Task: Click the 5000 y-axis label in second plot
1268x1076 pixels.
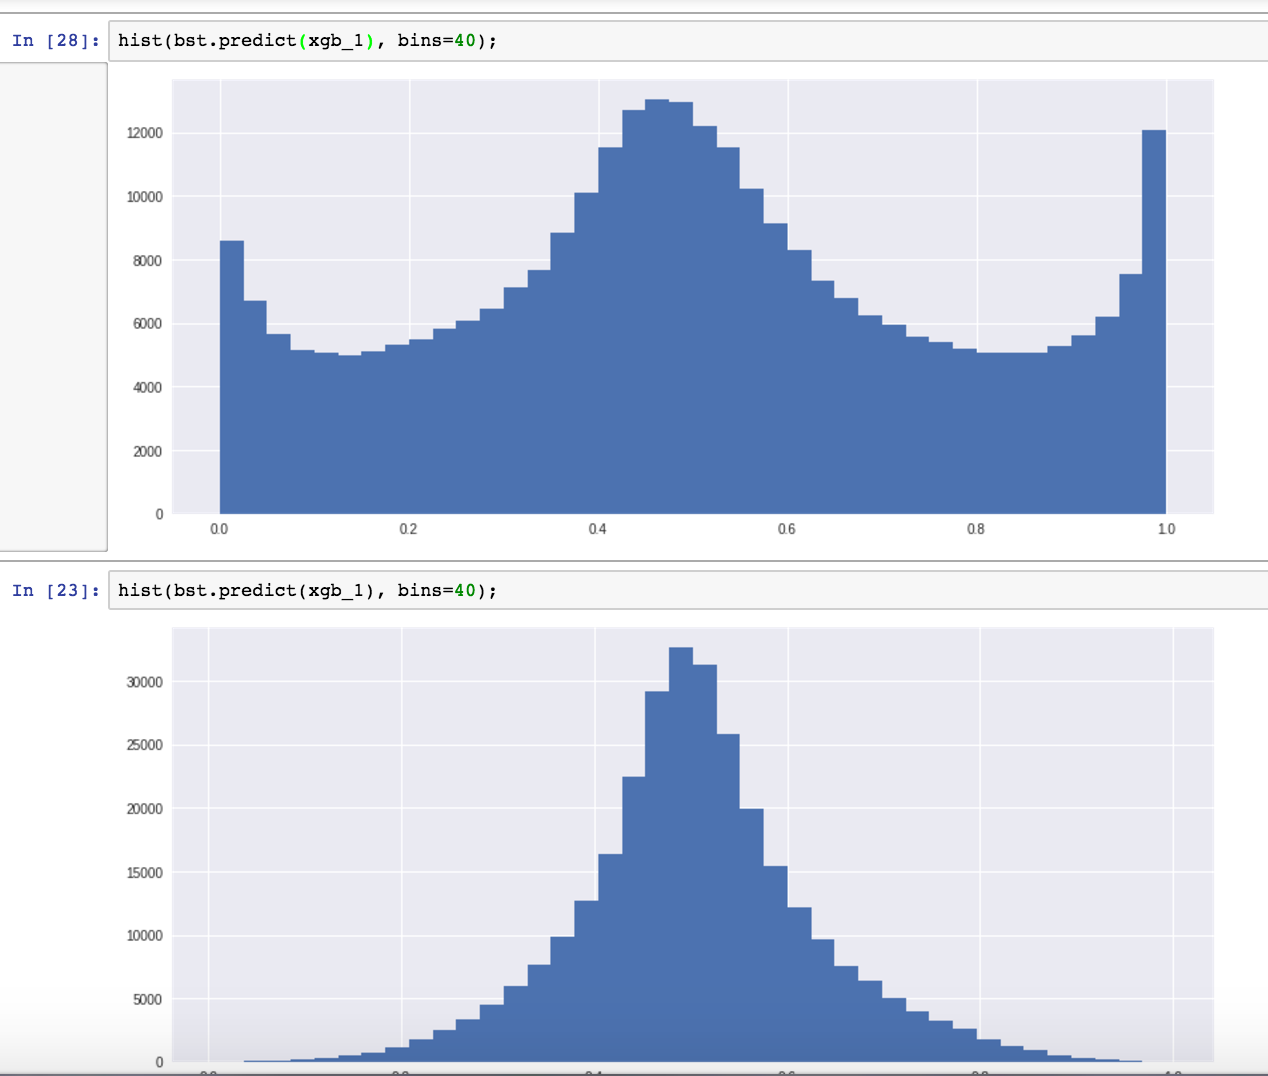Action: [147, 1000]
